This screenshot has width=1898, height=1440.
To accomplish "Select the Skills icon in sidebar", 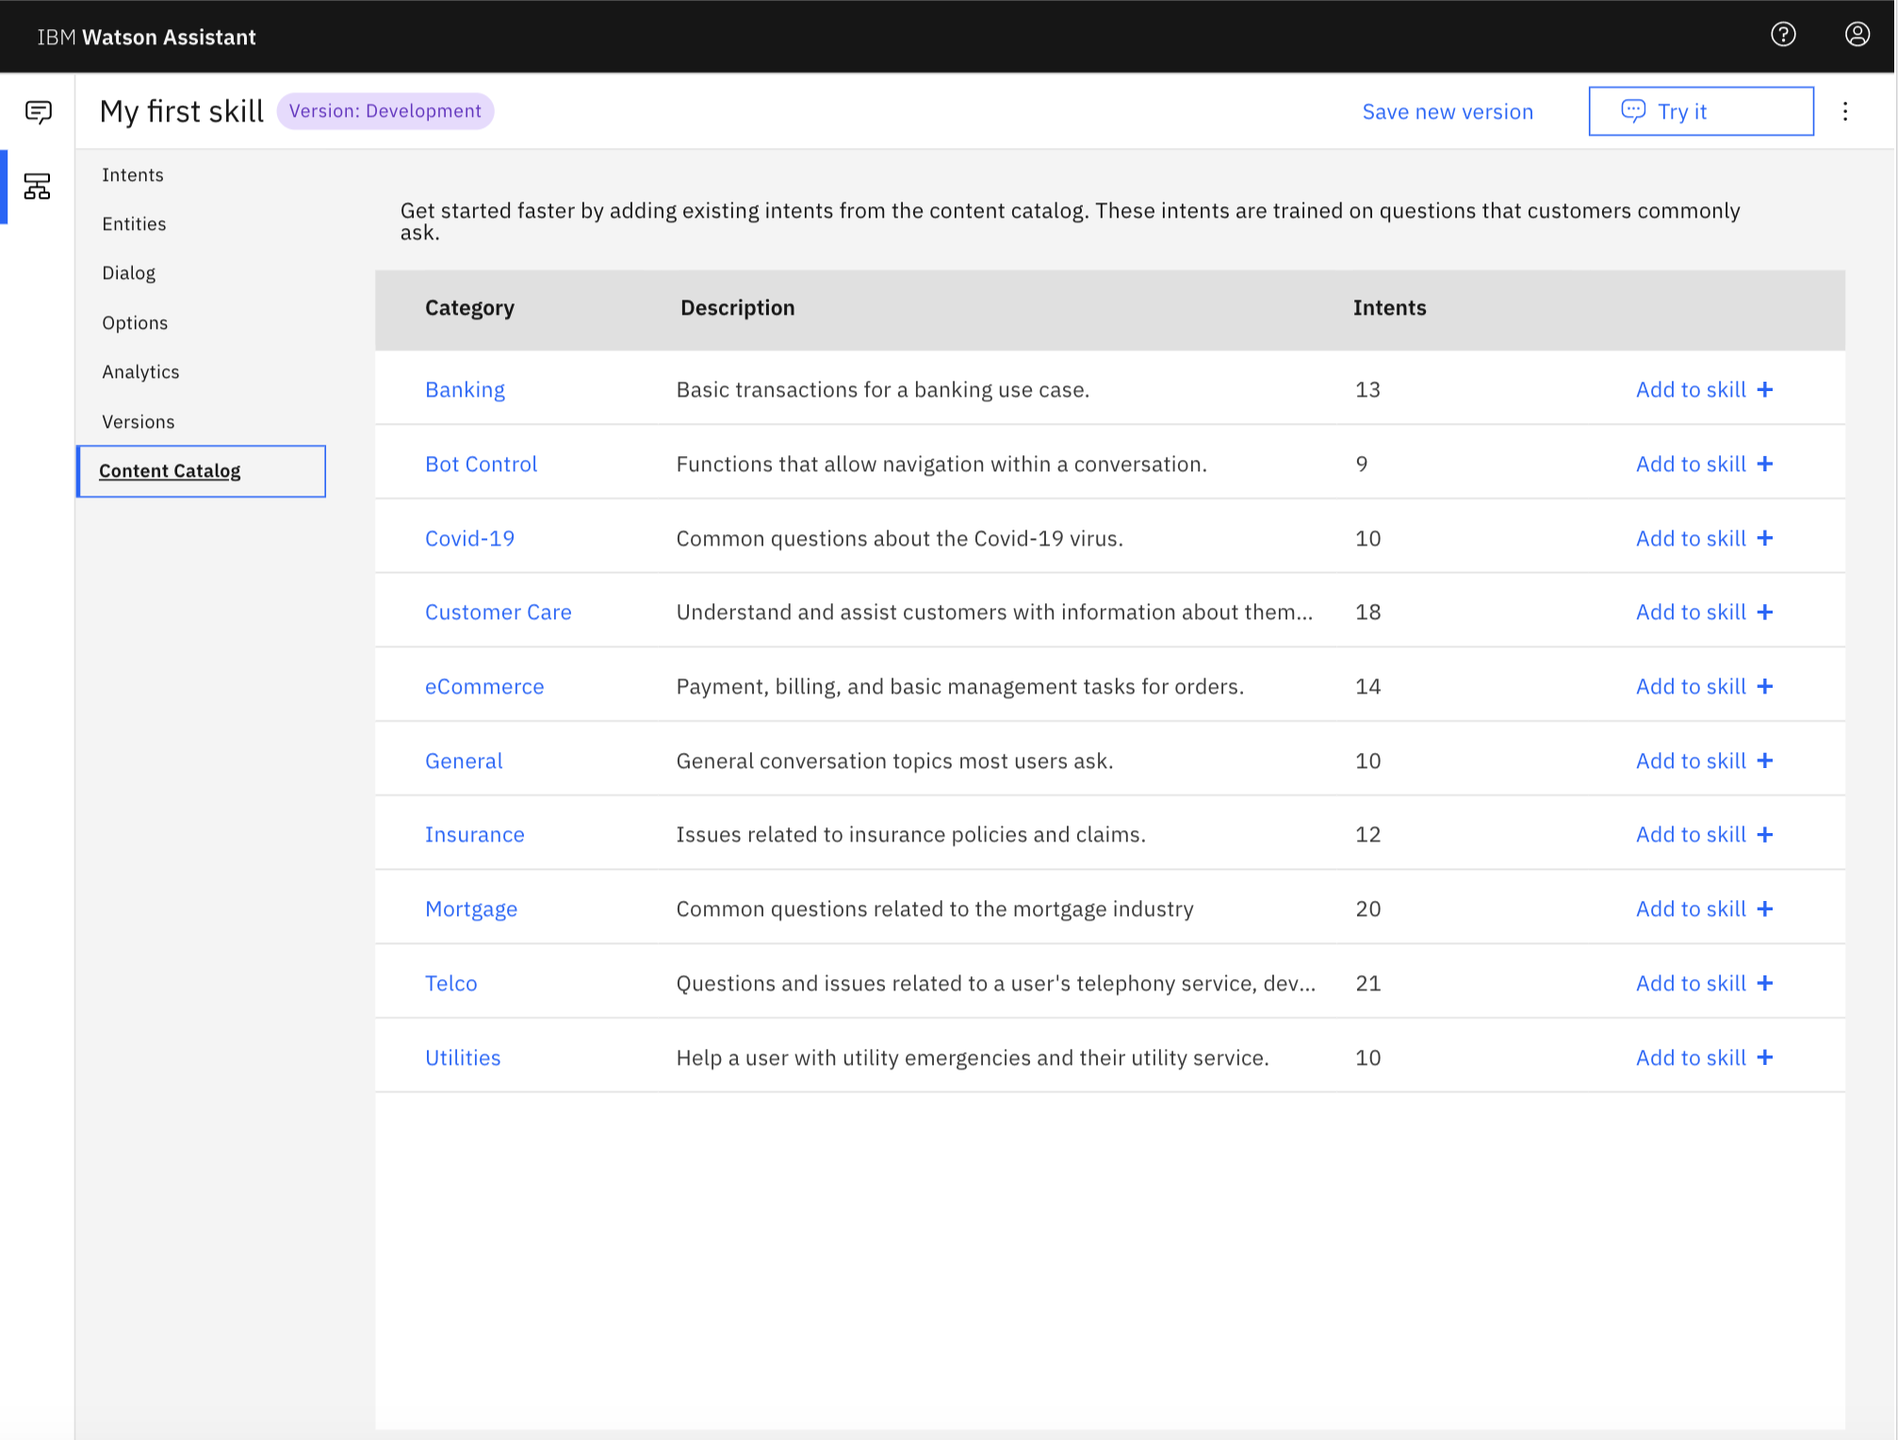I will tap(37, 186).
